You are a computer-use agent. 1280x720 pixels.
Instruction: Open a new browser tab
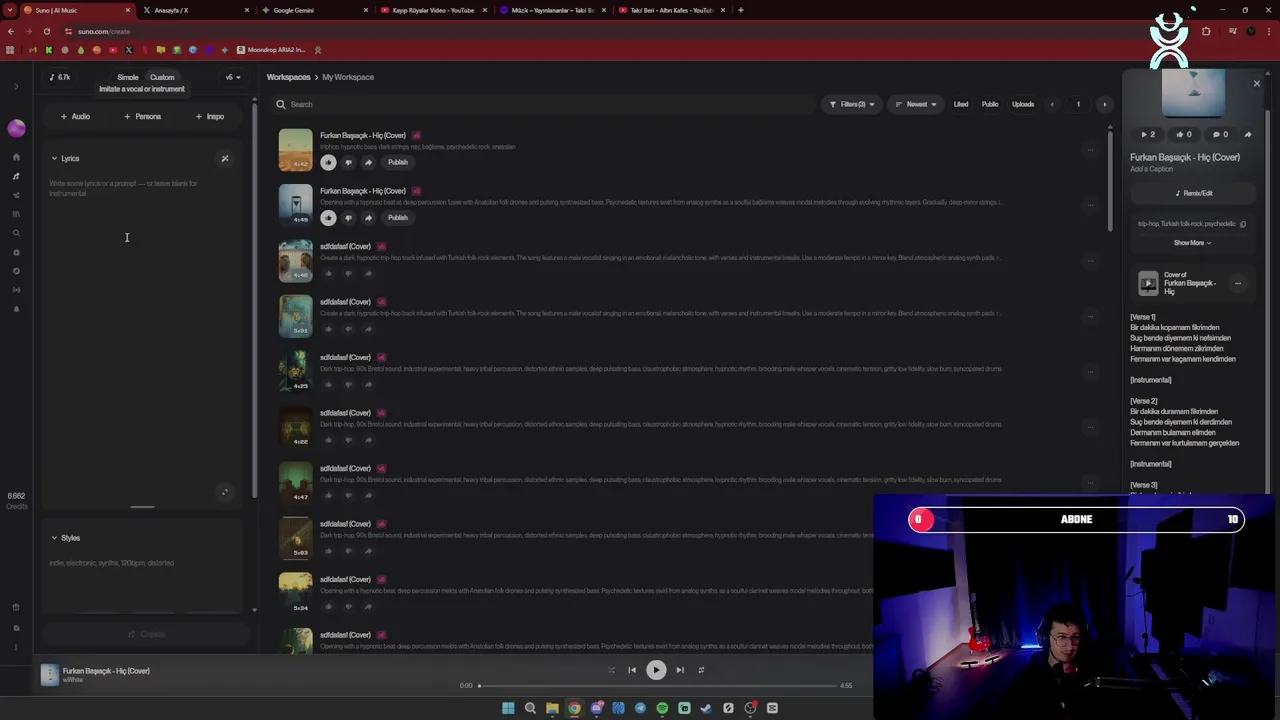tap(740, 10)
